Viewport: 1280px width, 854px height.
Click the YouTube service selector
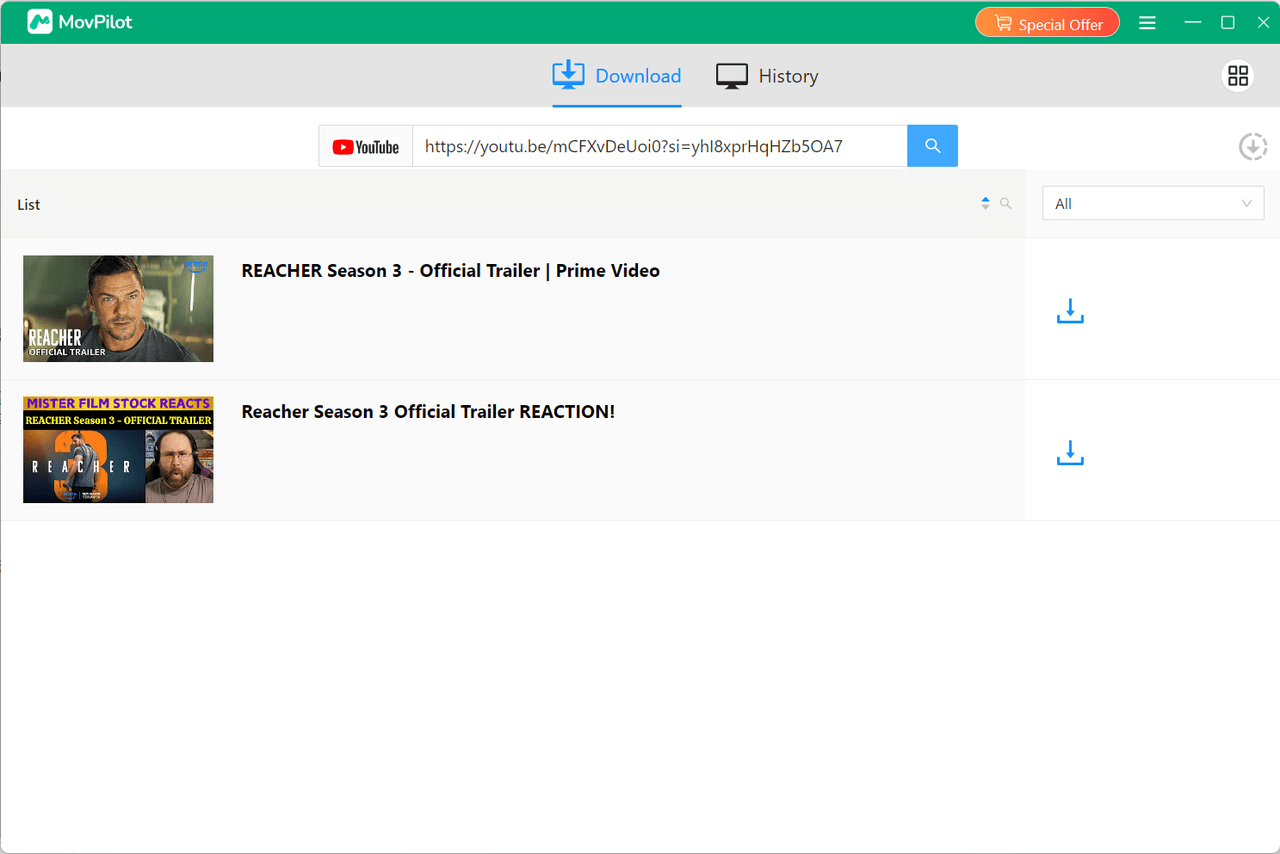366,146
